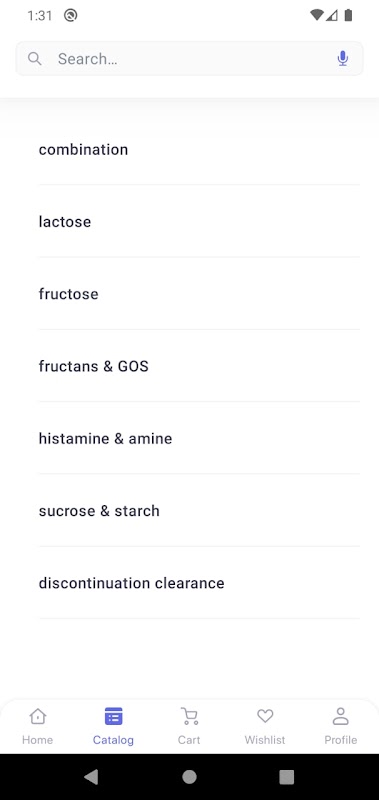Switch to the Profile tab label
Screen dimensions: 379x800
(341, 740)
